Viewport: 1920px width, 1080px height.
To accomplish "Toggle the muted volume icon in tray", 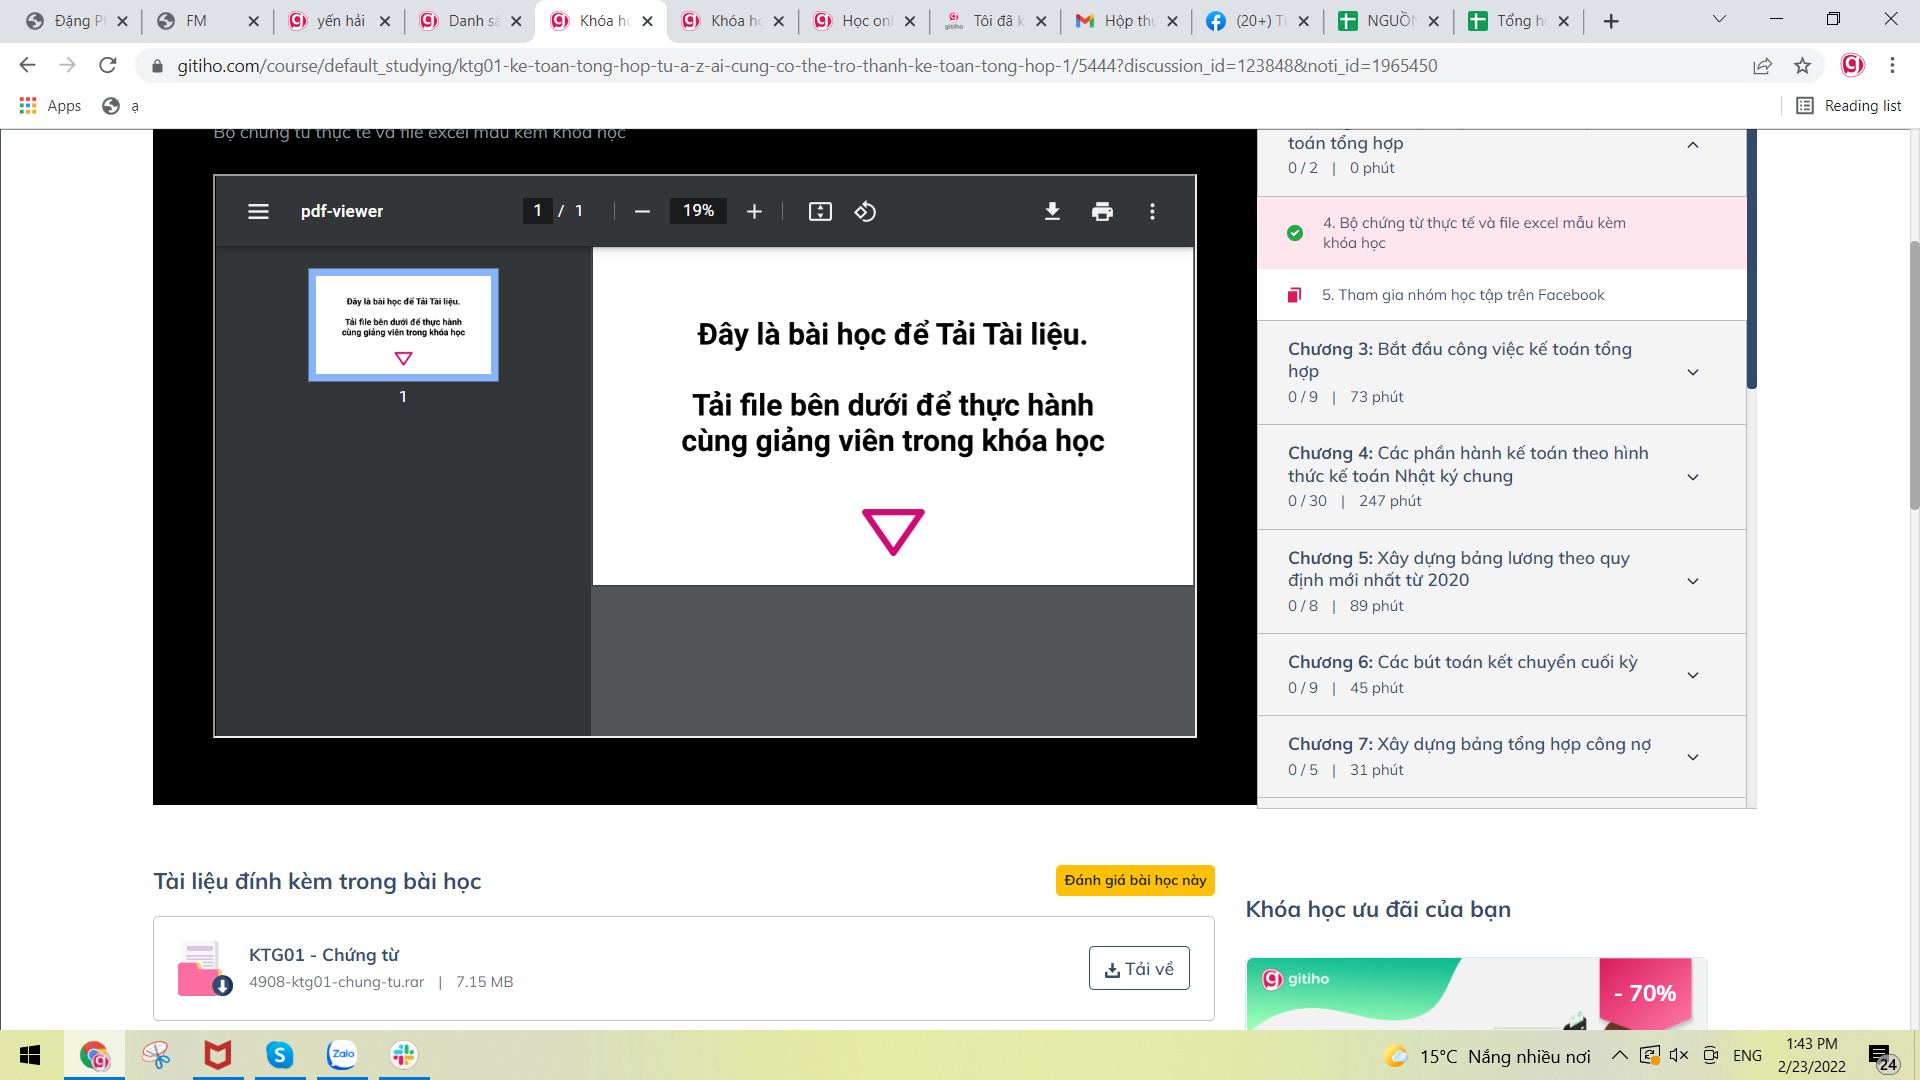I will (x=1679, y=1055).
